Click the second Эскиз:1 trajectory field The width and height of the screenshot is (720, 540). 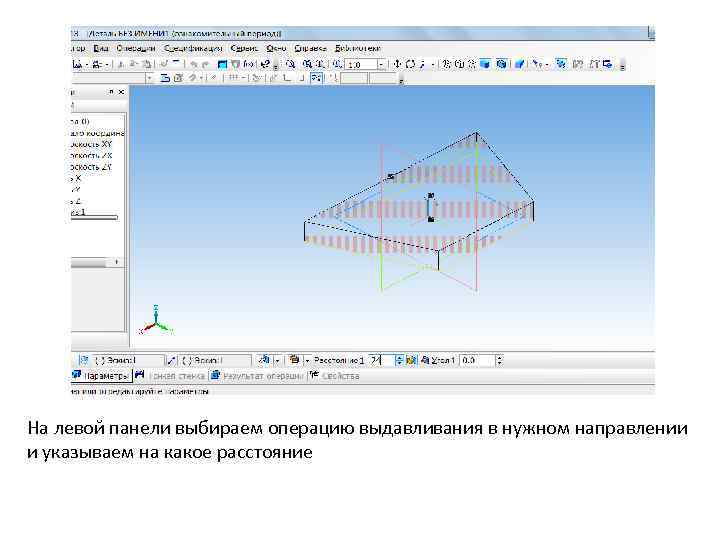(x=214, y=360)
